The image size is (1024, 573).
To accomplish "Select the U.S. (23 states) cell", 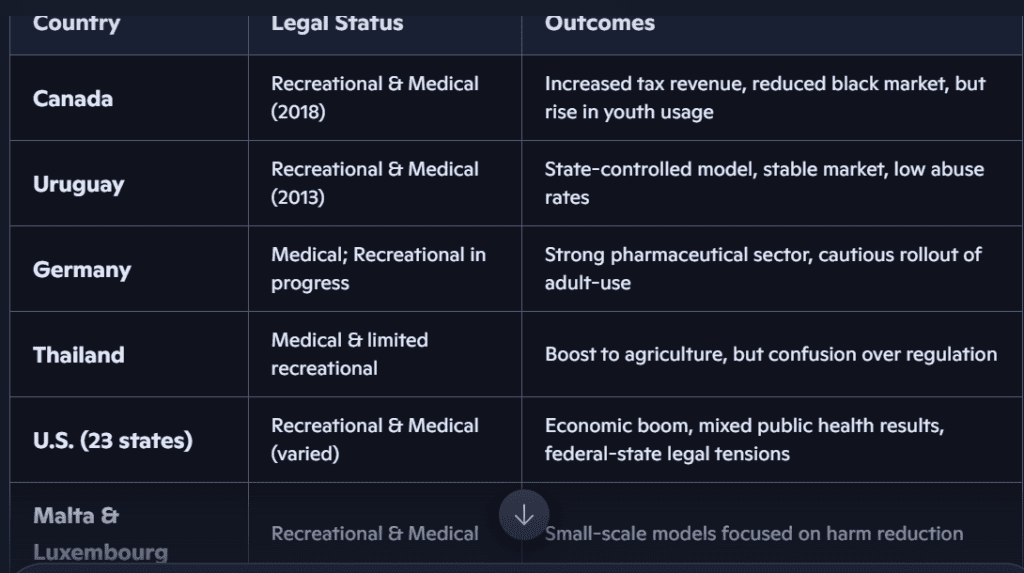I will 112,440.
